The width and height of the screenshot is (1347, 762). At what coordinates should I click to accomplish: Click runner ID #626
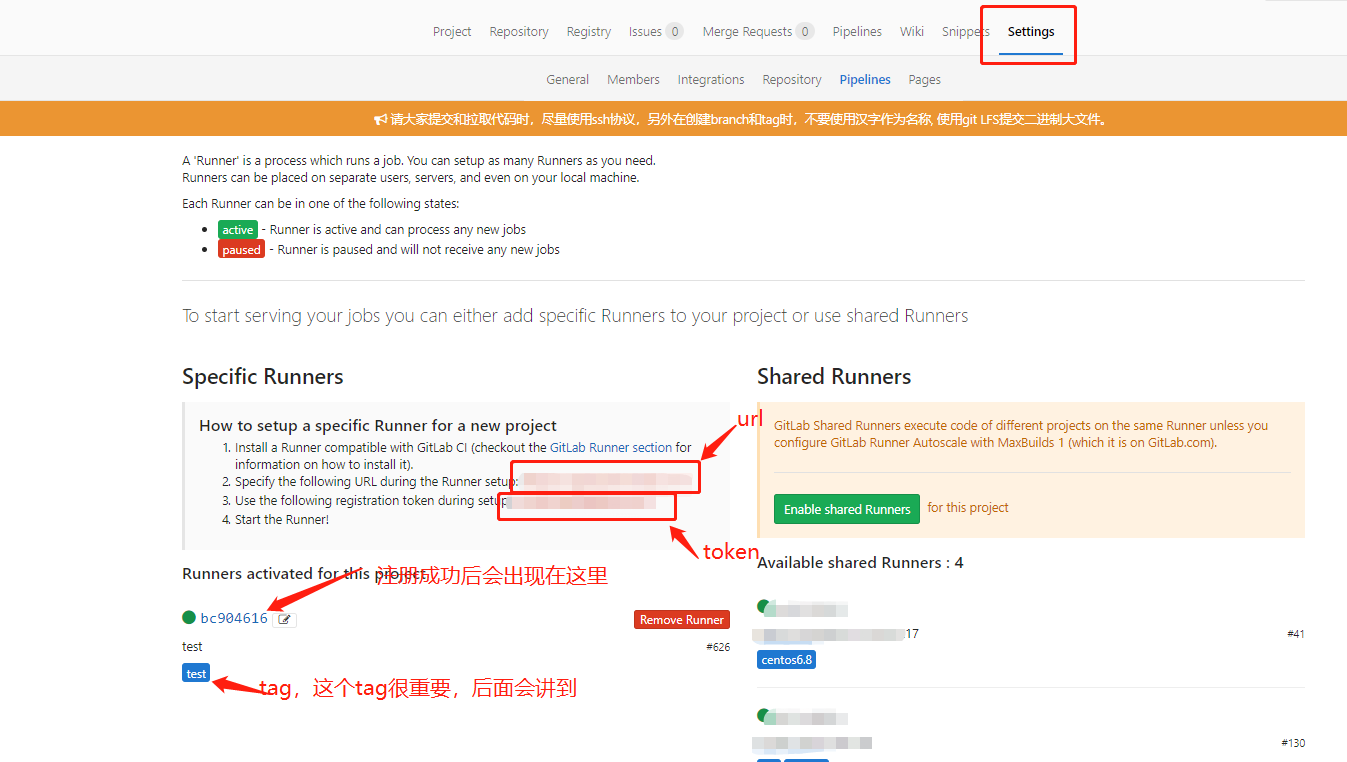coord(718,647)
